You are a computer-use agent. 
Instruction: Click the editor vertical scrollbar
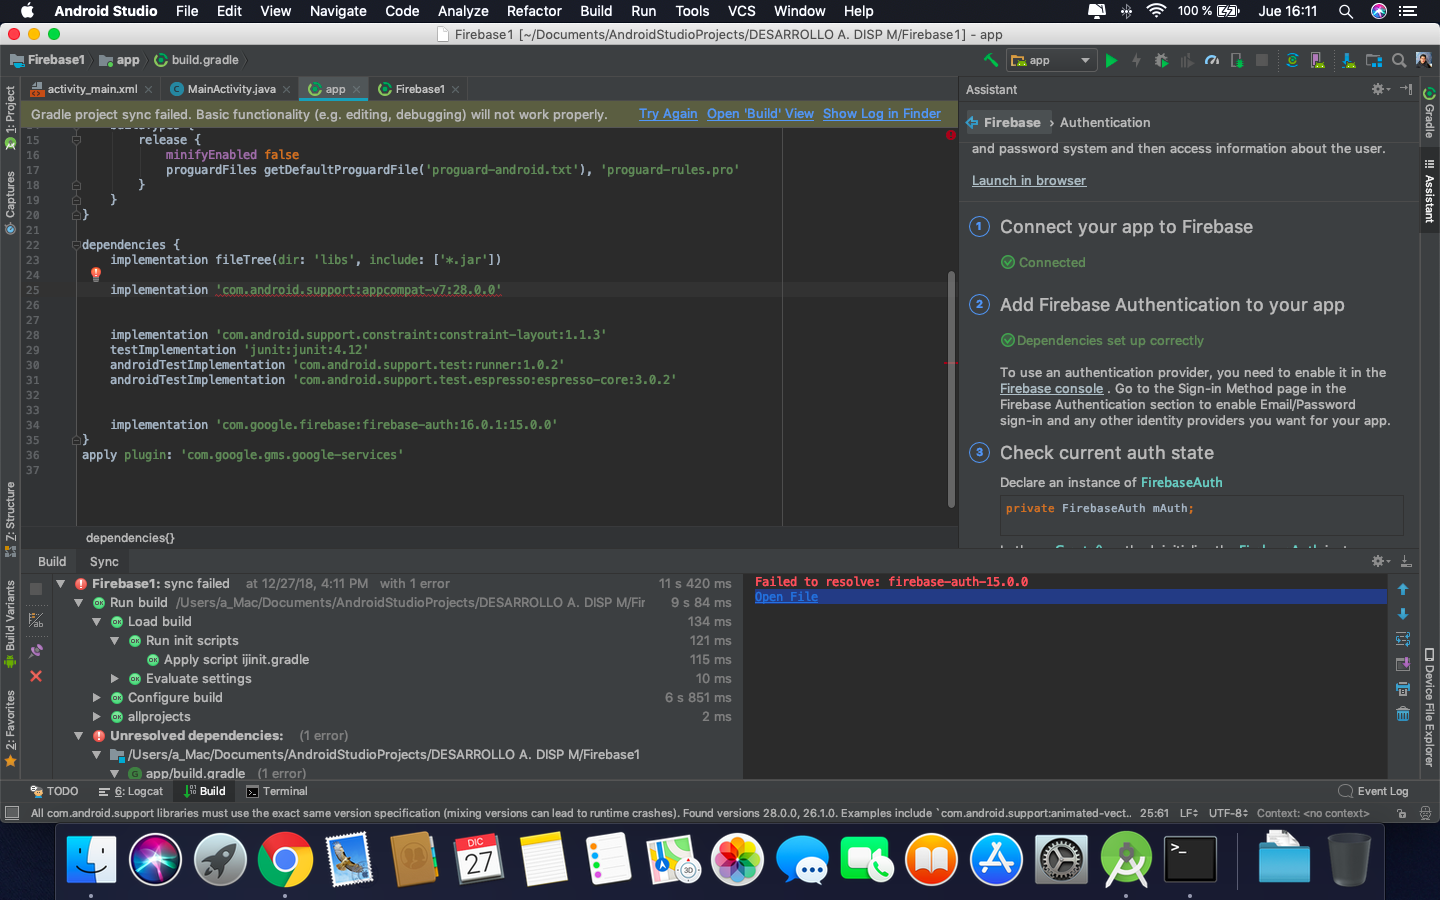coord(951,389)
